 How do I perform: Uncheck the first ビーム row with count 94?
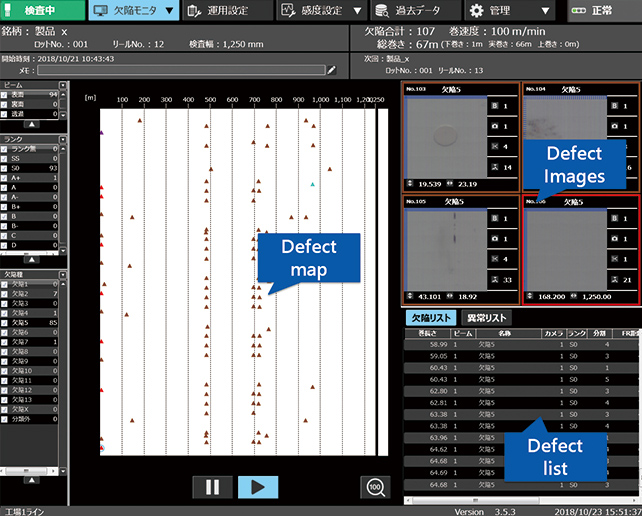click(x=4, y=95)
